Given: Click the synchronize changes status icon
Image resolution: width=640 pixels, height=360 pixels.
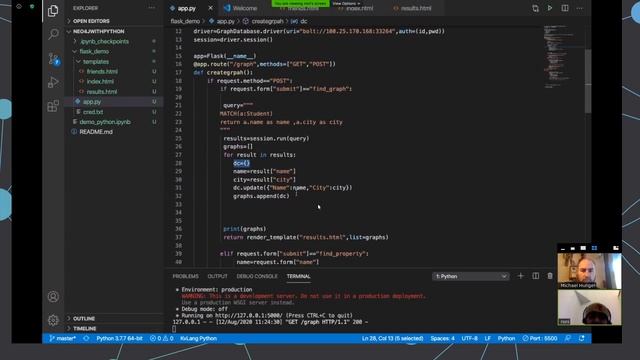Looking at the screenshot, I should [x=86, y=338].
